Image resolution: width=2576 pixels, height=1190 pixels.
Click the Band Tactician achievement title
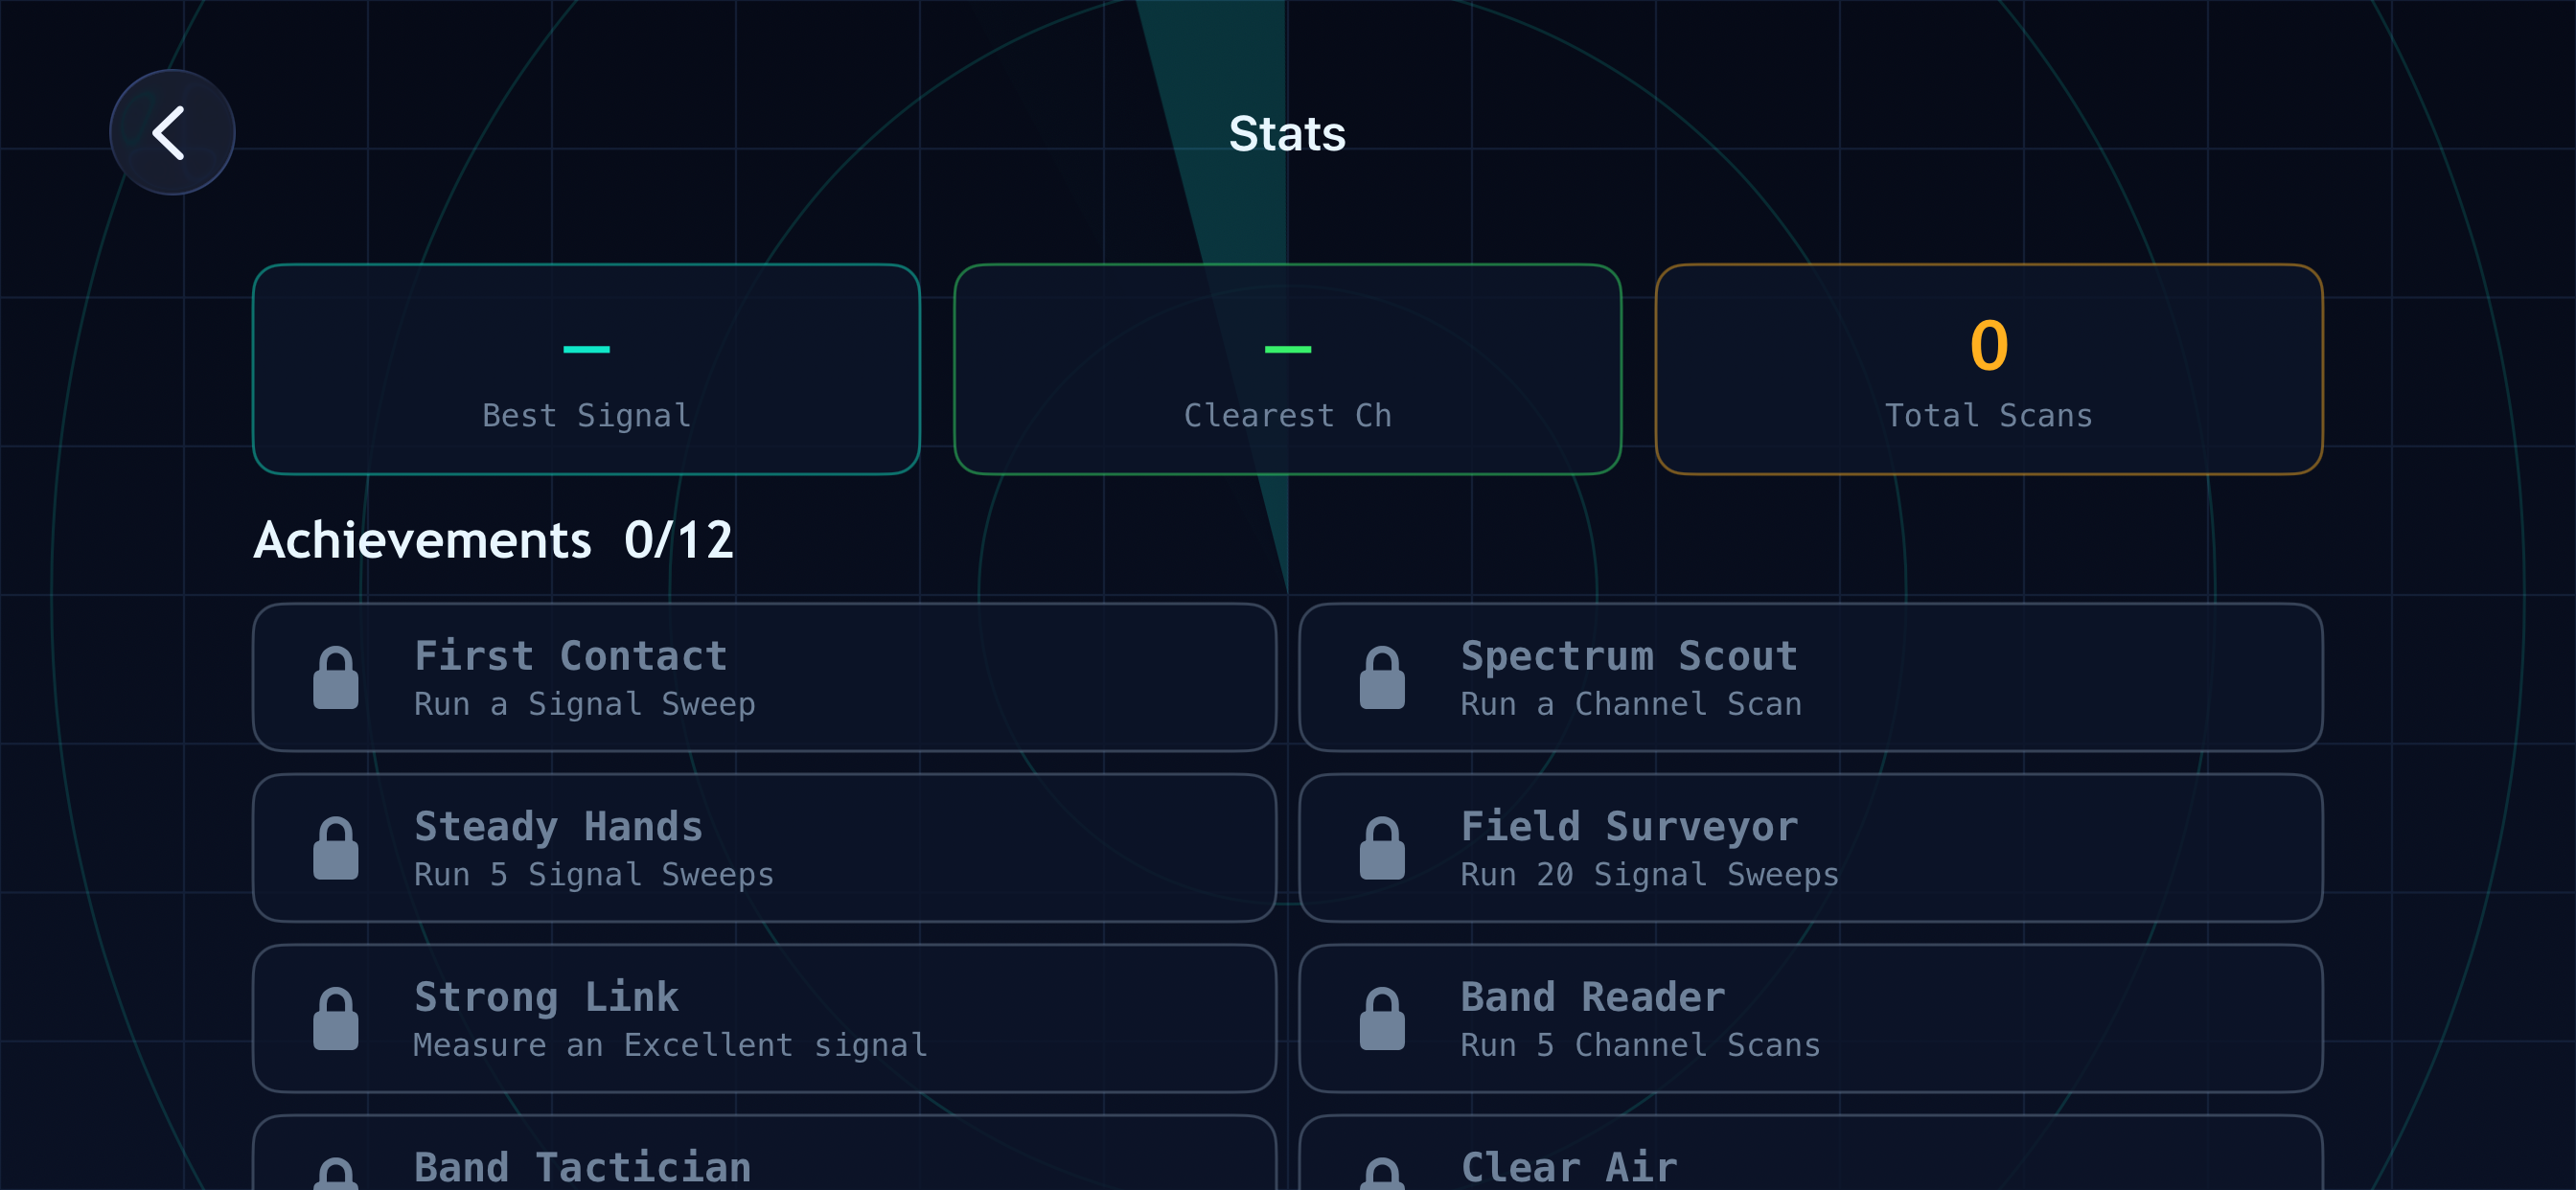pyautogui.click(x=583, y=1167)
